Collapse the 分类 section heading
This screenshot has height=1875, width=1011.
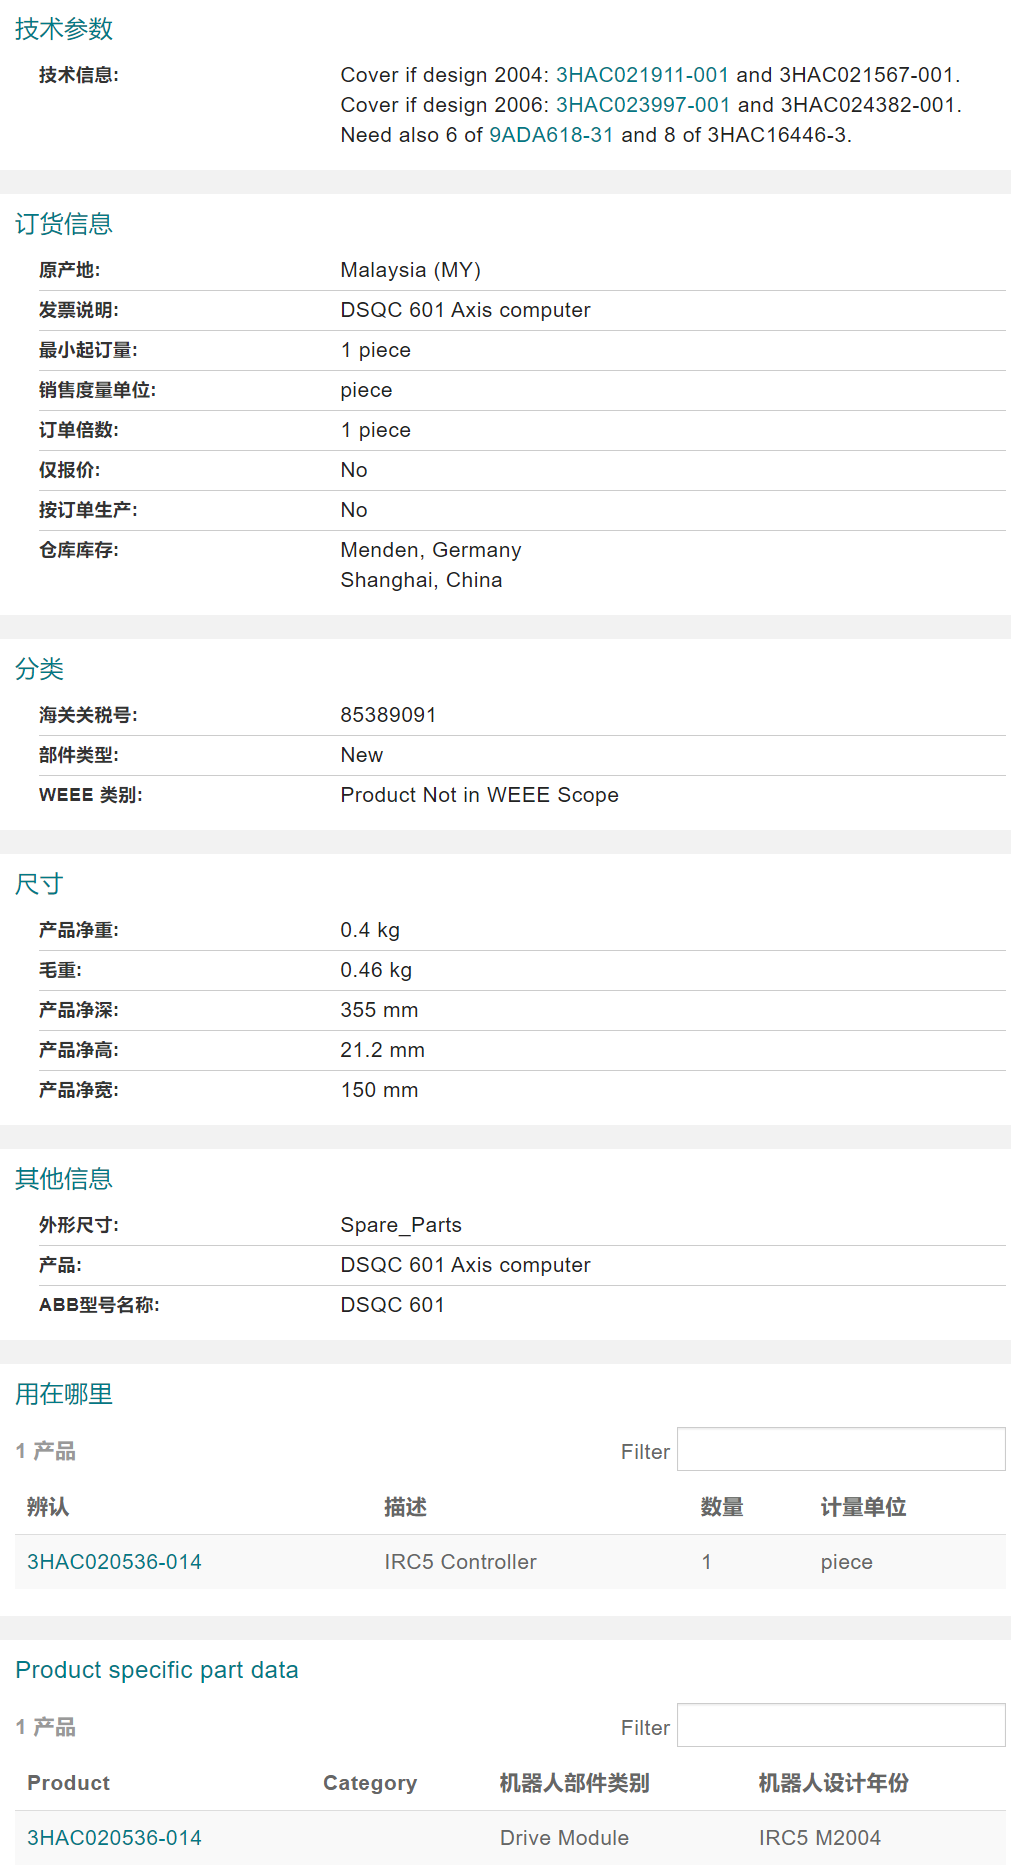tap(39, 669)
